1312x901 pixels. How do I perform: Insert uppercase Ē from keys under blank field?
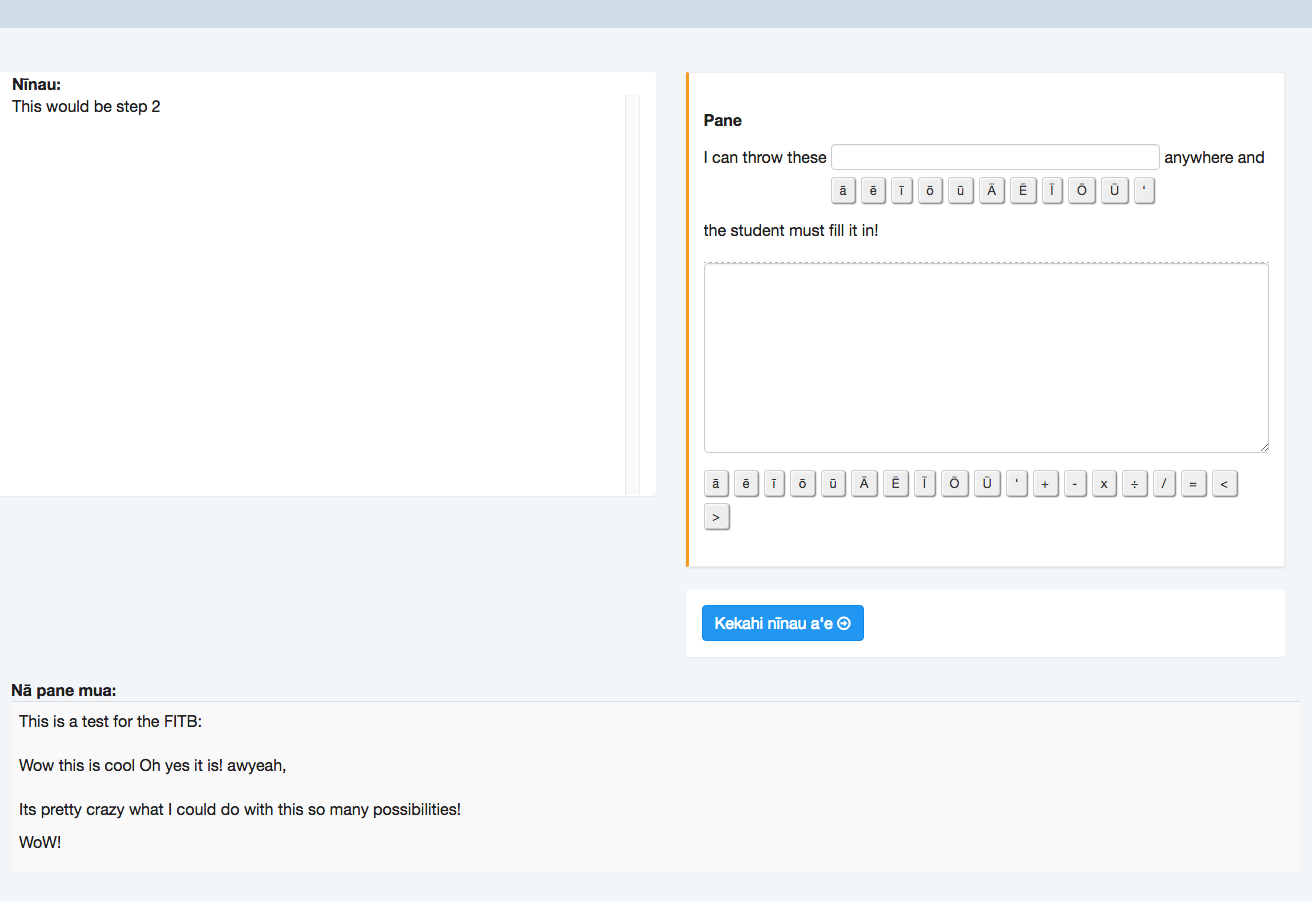[x=1023, y=190]
